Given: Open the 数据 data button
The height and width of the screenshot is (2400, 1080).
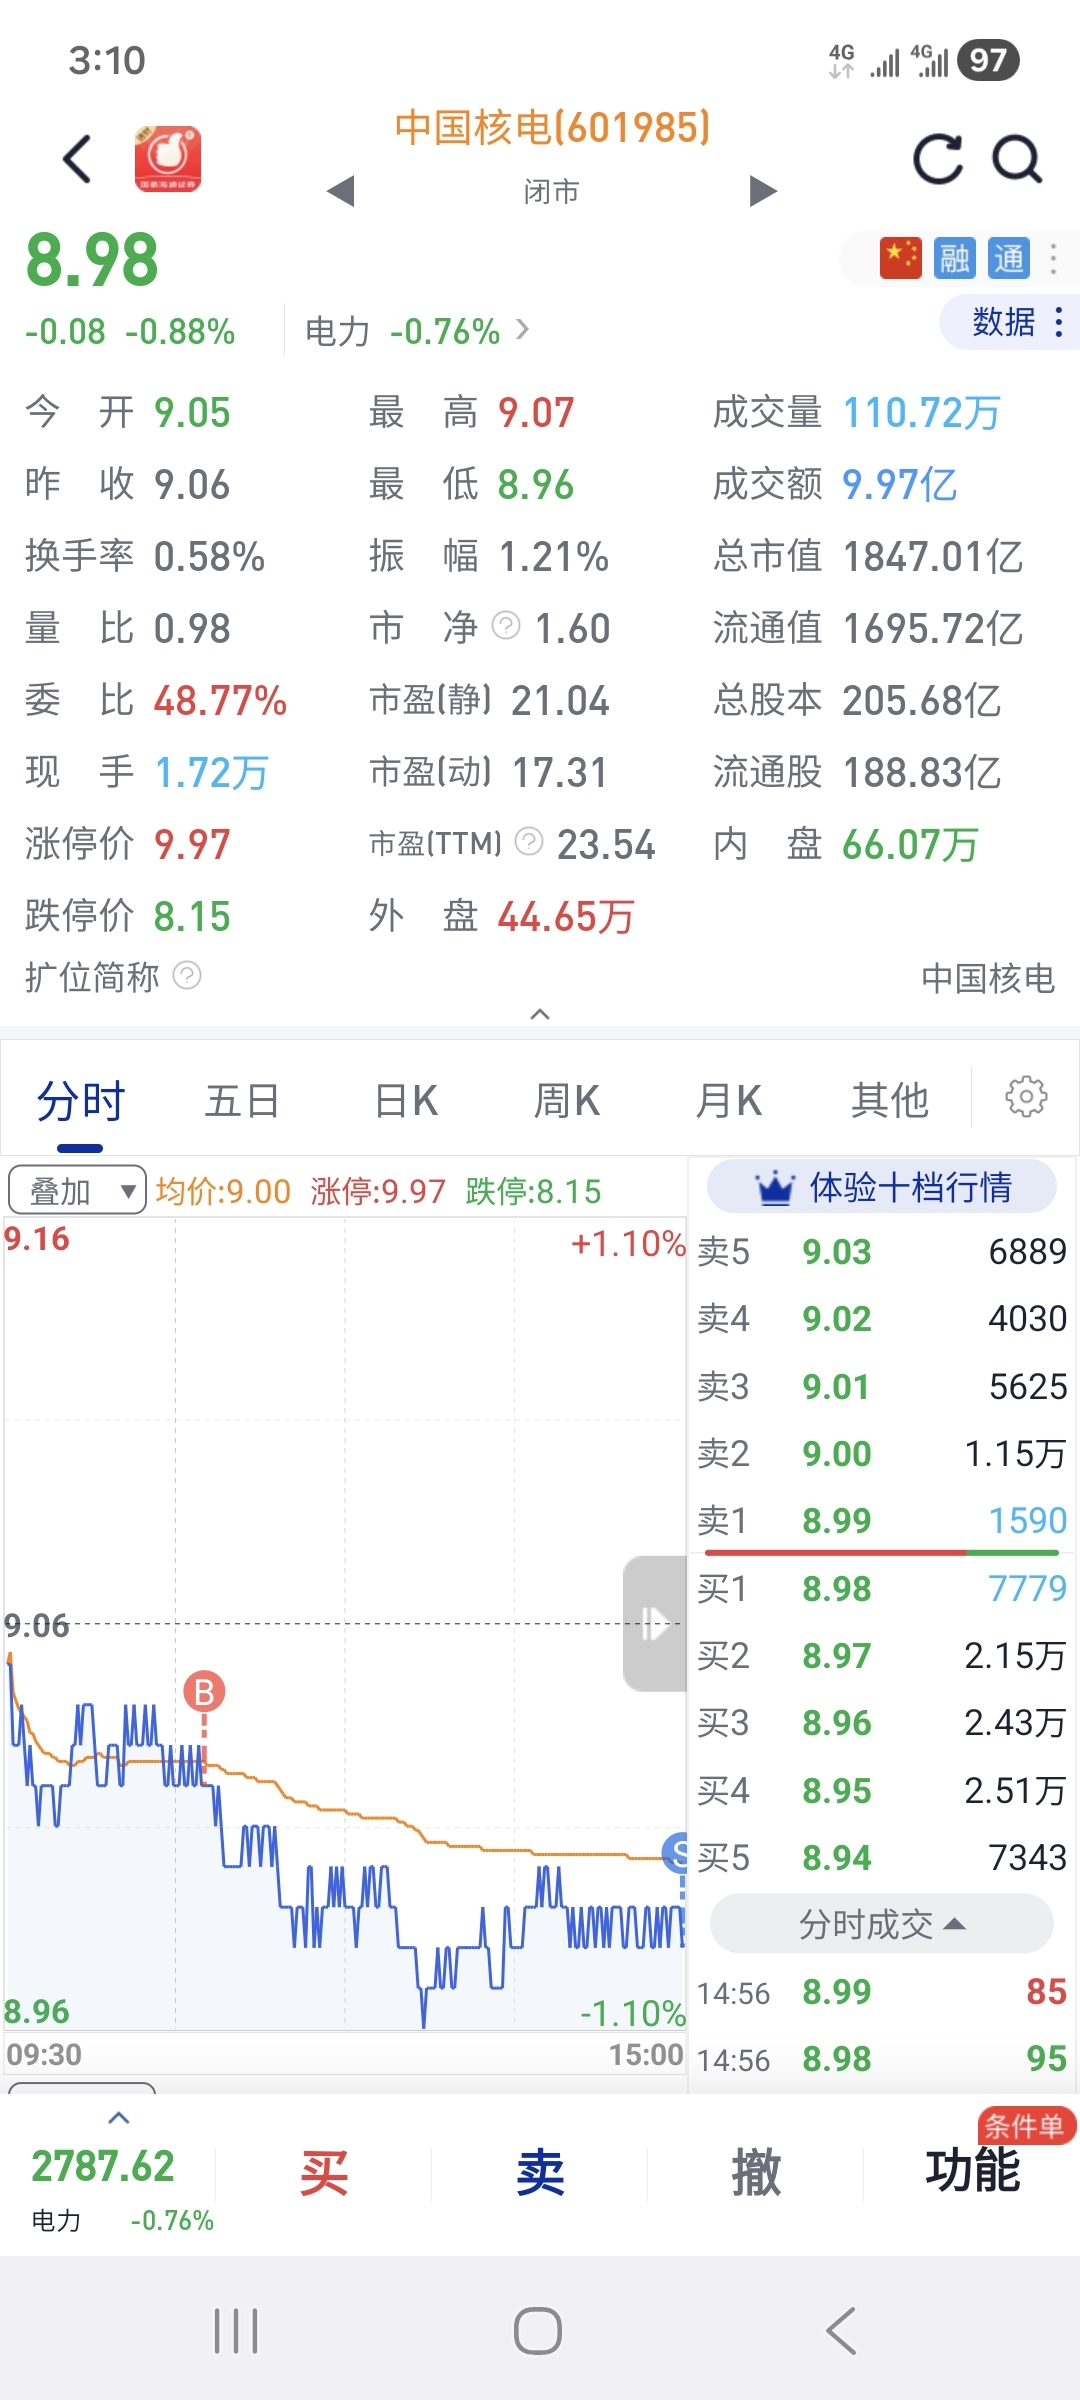Looking at the screenshot, I should pos(1010,322).
